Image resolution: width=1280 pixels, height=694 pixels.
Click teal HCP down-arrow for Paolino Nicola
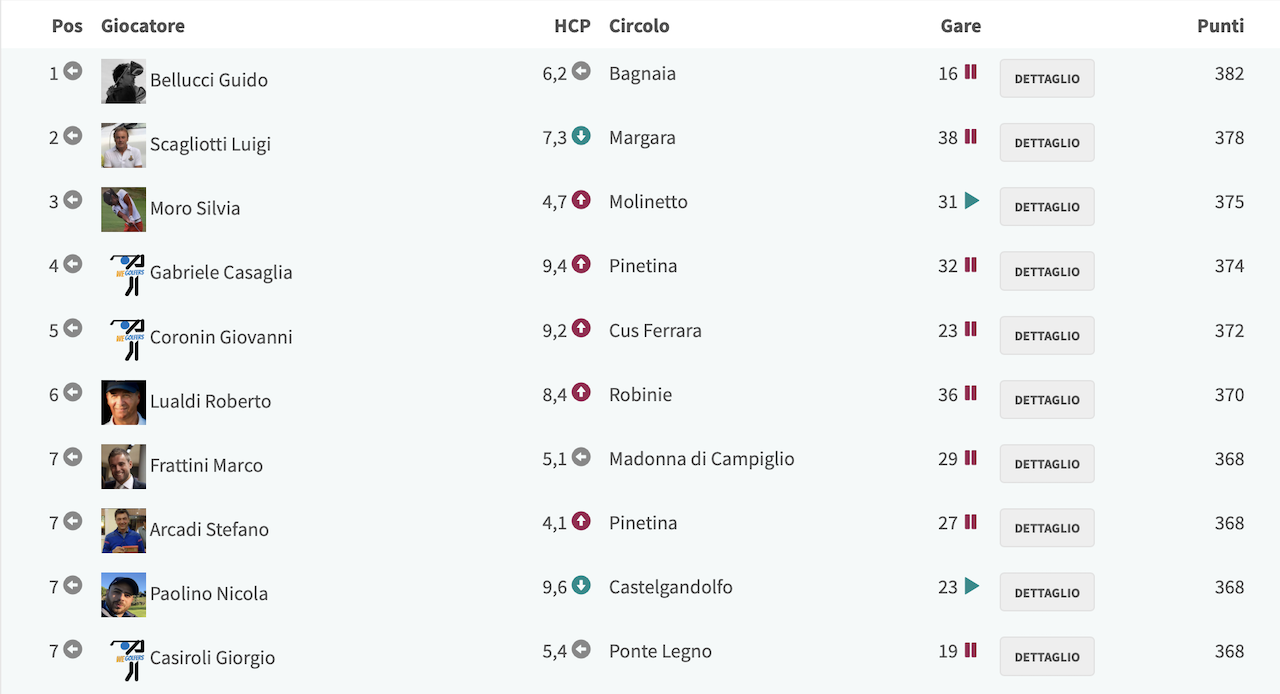(x=581, y=585)
